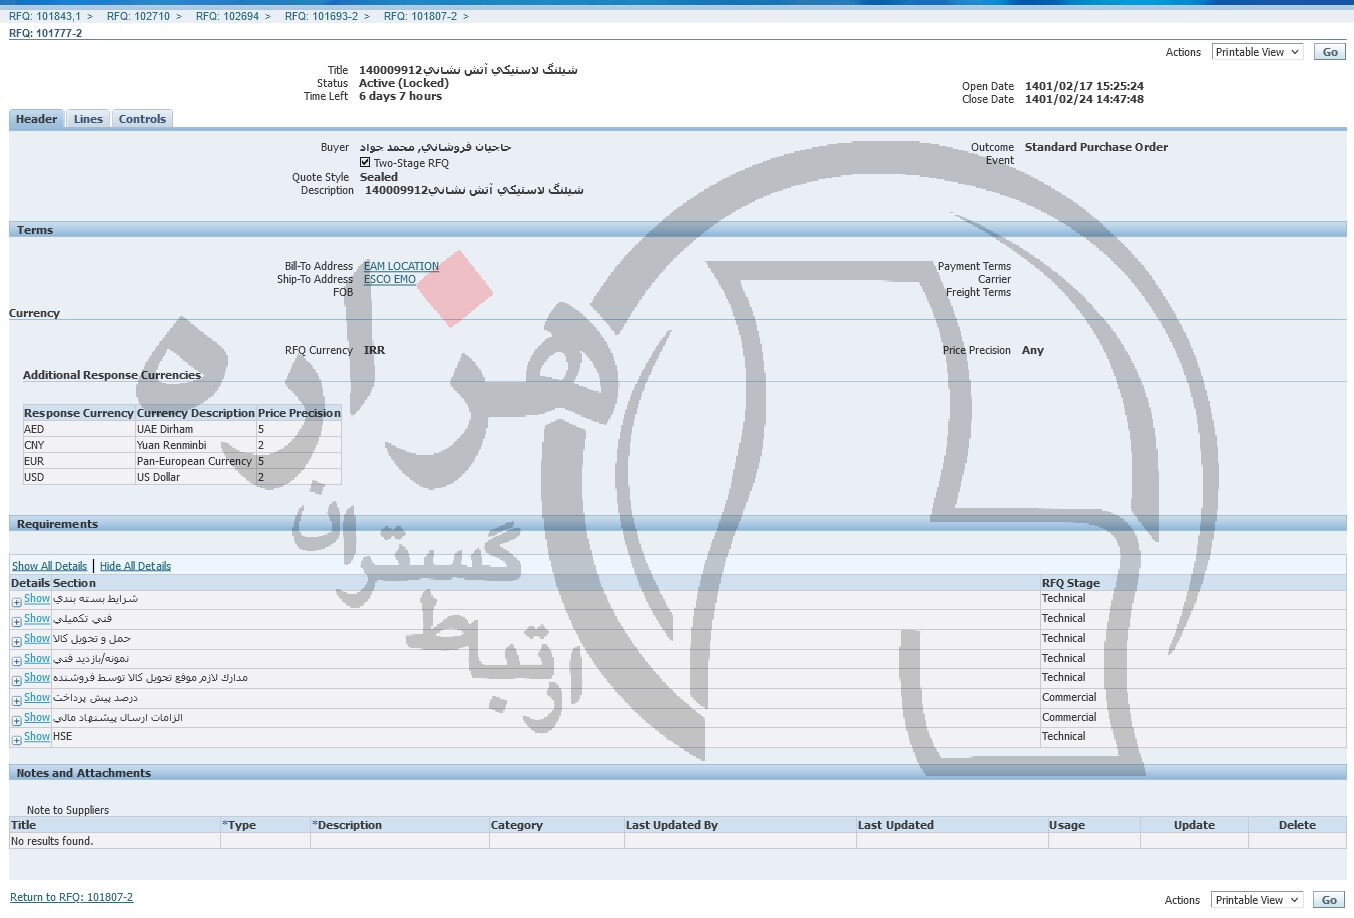
Task: Open breadcrumb RFQ: 102710
Action: (x=138, y=16)
